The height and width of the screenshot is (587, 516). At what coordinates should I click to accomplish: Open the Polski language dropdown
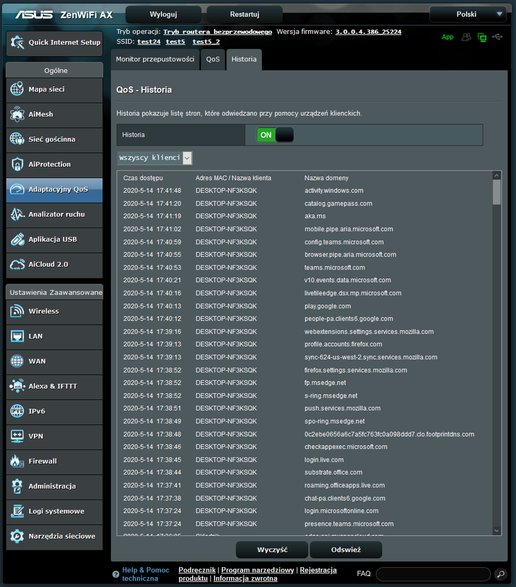point(468,14)
